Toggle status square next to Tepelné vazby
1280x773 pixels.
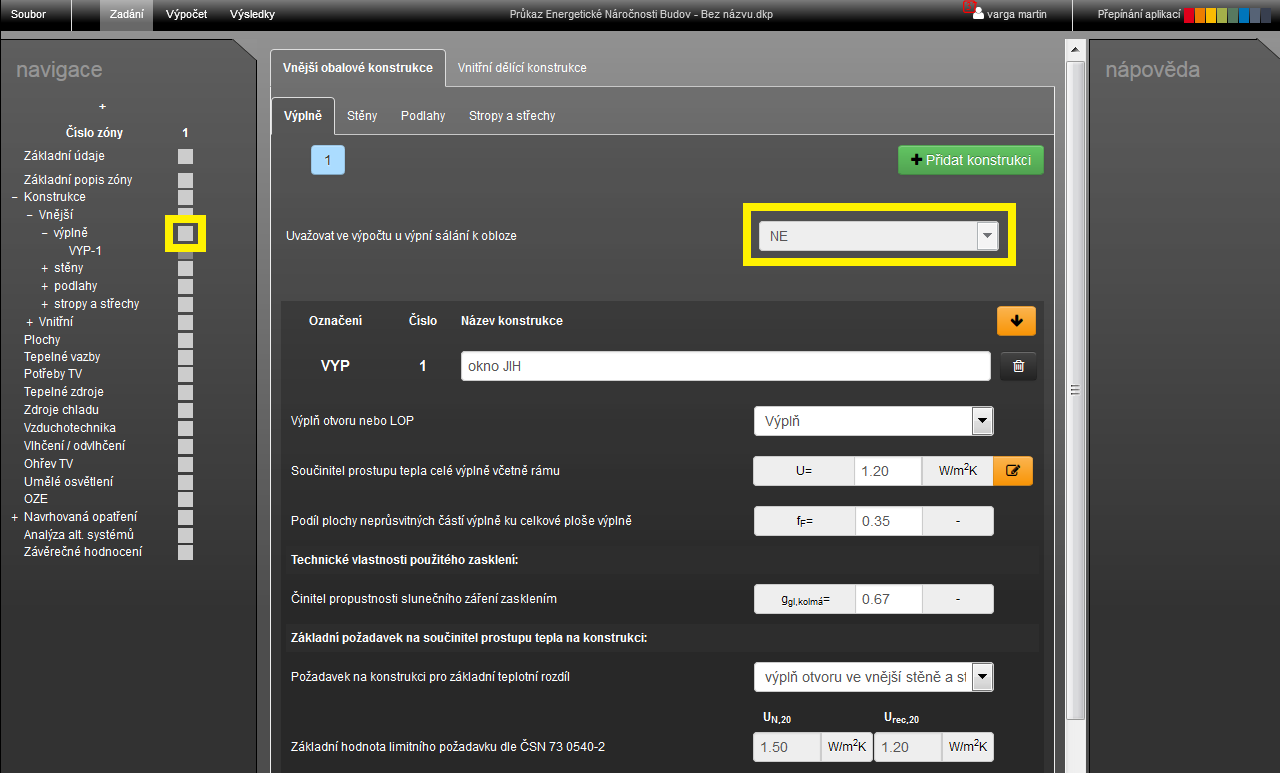tap(185, 357)
